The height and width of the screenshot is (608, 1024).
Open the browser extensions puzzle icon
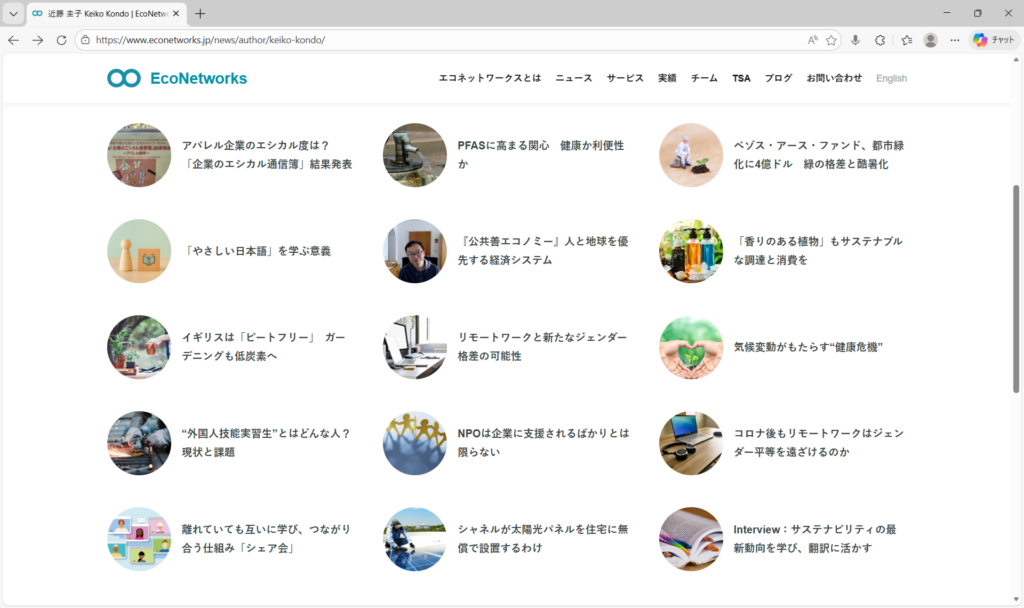(x=880, y=40)
